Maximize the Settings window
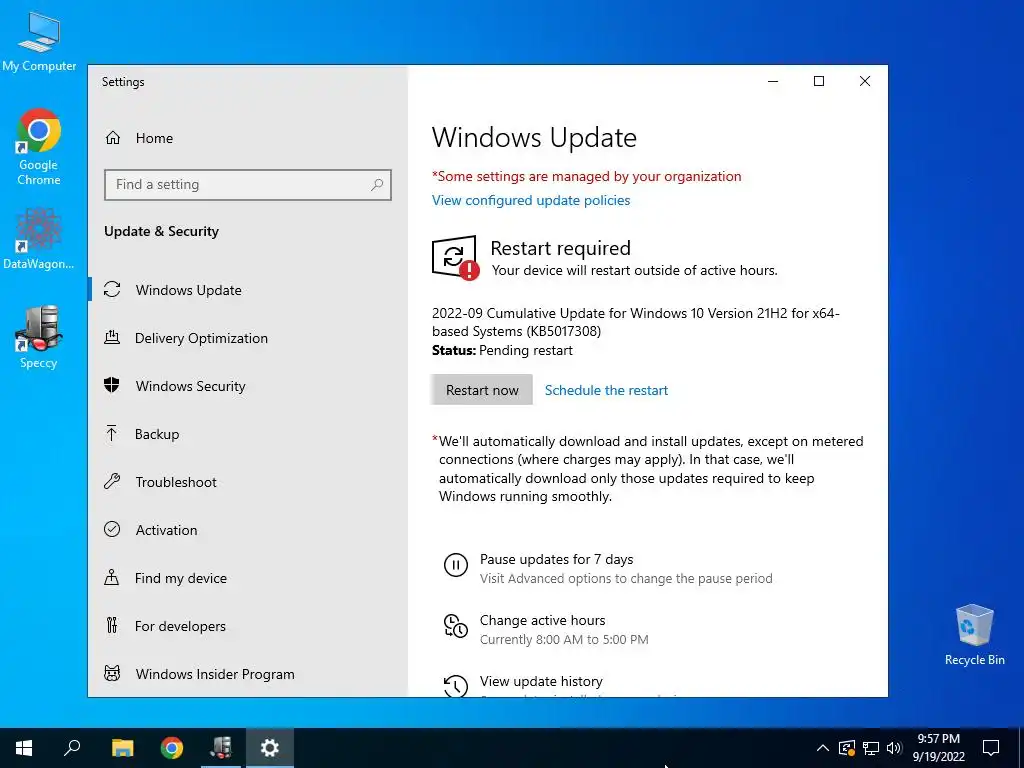 [819, 81]
